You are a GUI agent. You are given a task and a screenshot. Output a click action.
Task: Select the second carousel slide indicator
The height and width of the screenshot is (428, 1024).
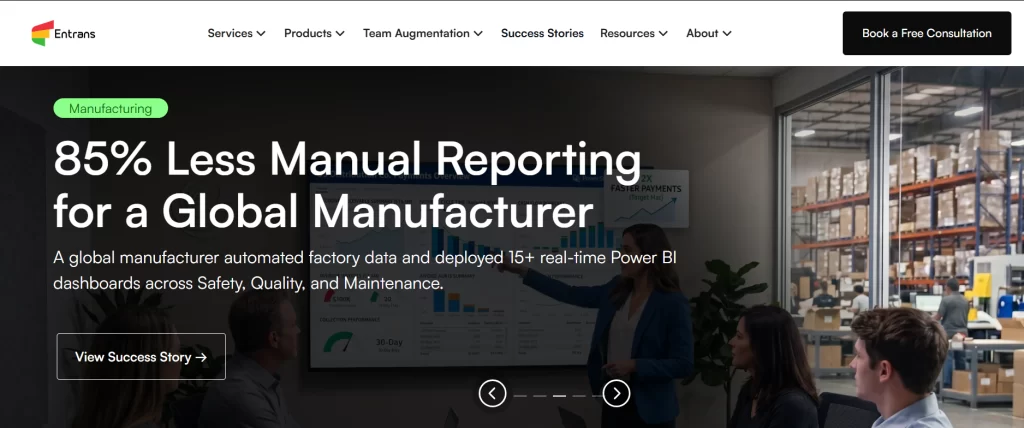pos(539,396)
